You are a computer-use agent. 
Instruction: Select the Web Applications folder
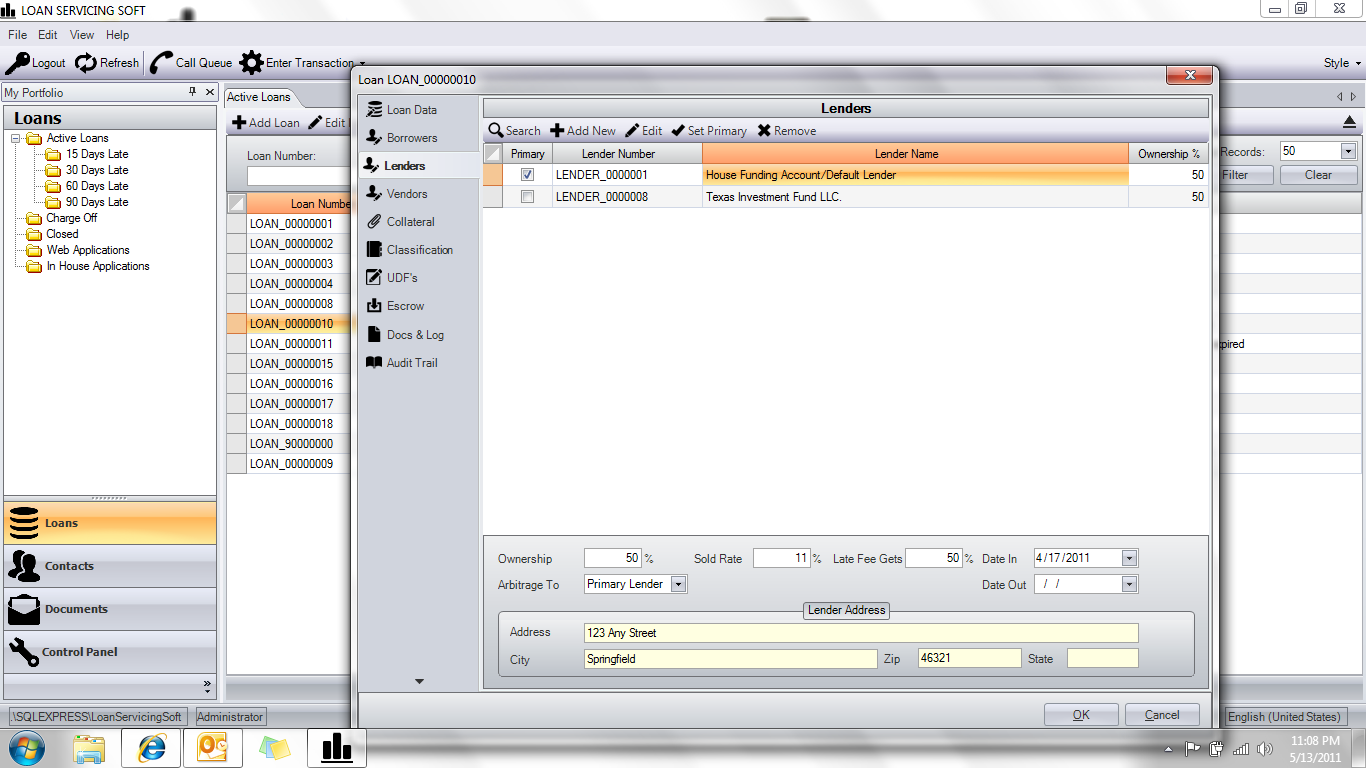tap(88, 250)
